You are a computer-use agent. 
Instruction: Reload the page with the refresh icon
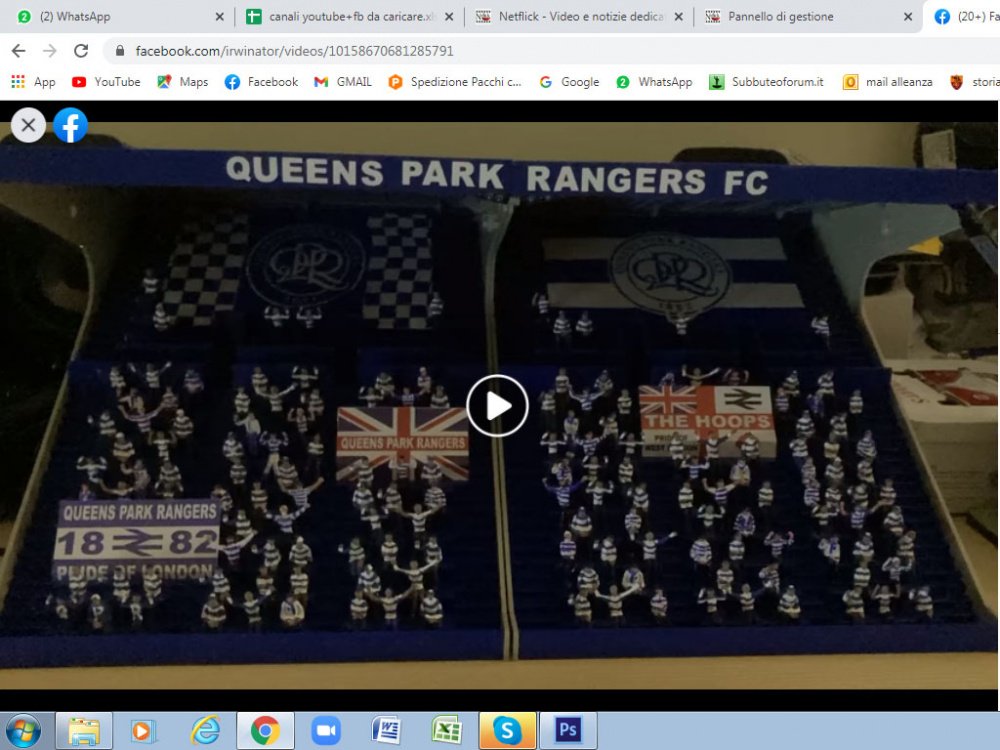[80, 51]
